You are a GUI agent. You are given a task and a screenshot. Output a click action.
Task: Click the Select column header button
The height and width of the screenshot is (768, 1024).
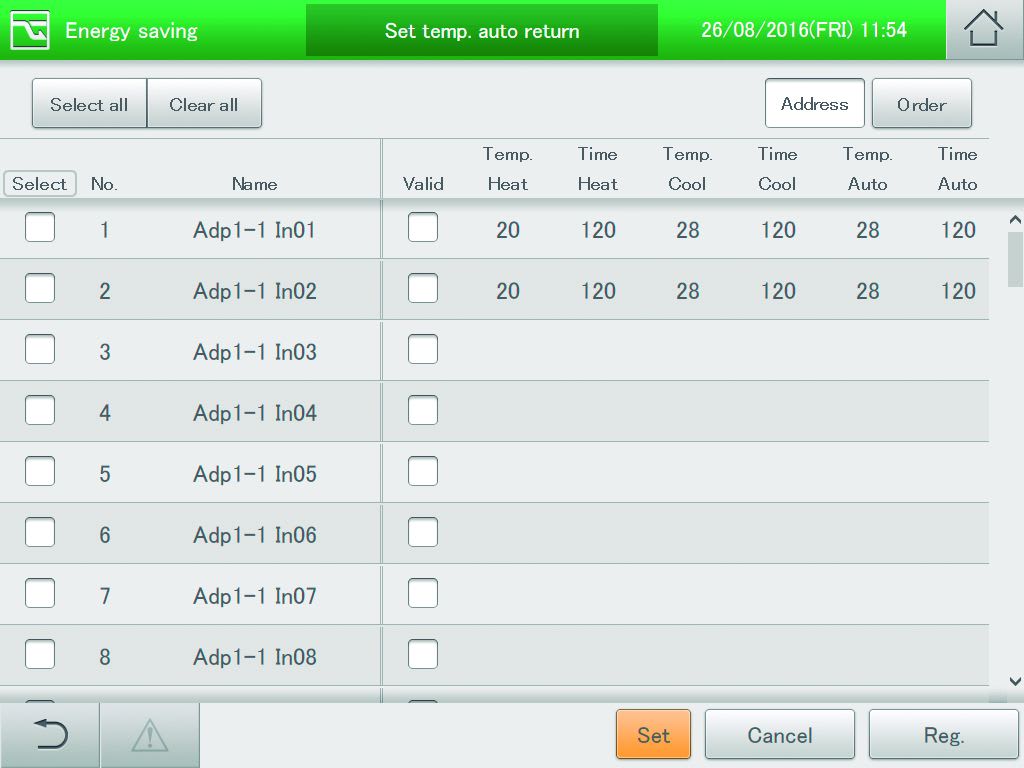(x=40, y=184)
